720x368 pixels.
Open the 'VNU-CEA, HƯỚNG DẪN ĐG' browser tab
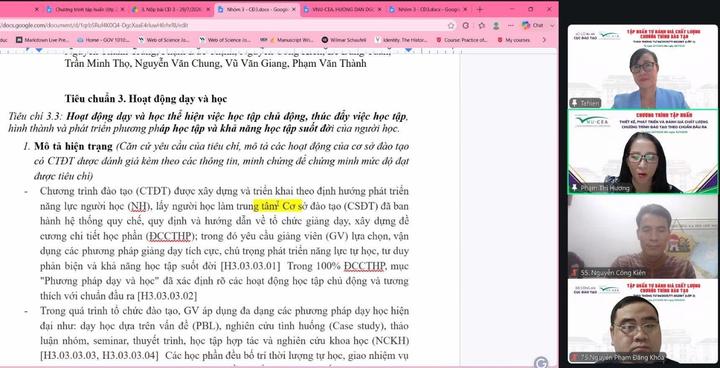click(x=342, y=9)
